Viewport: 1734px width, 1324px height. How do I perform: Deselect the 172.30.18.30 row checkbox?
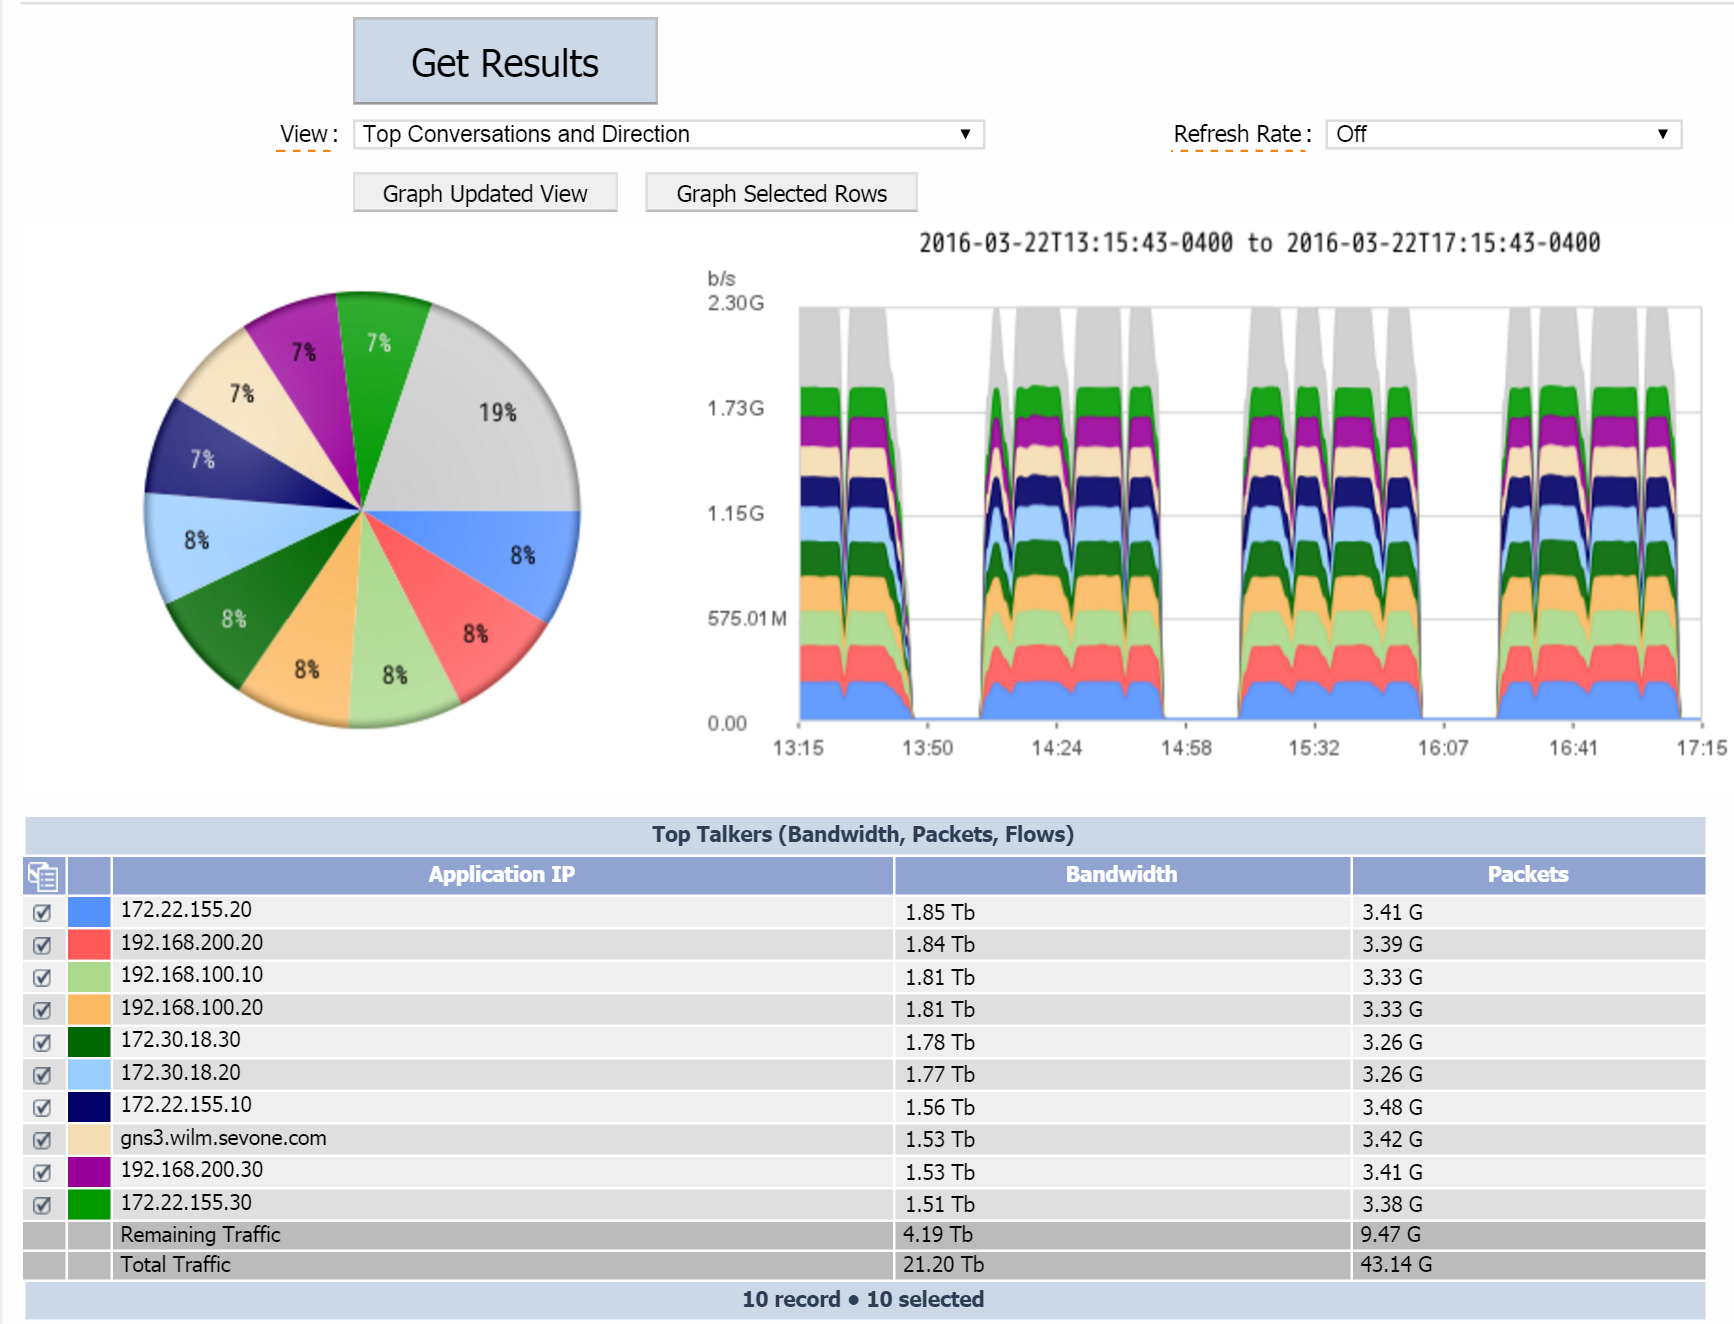[x=42, y=1042]
